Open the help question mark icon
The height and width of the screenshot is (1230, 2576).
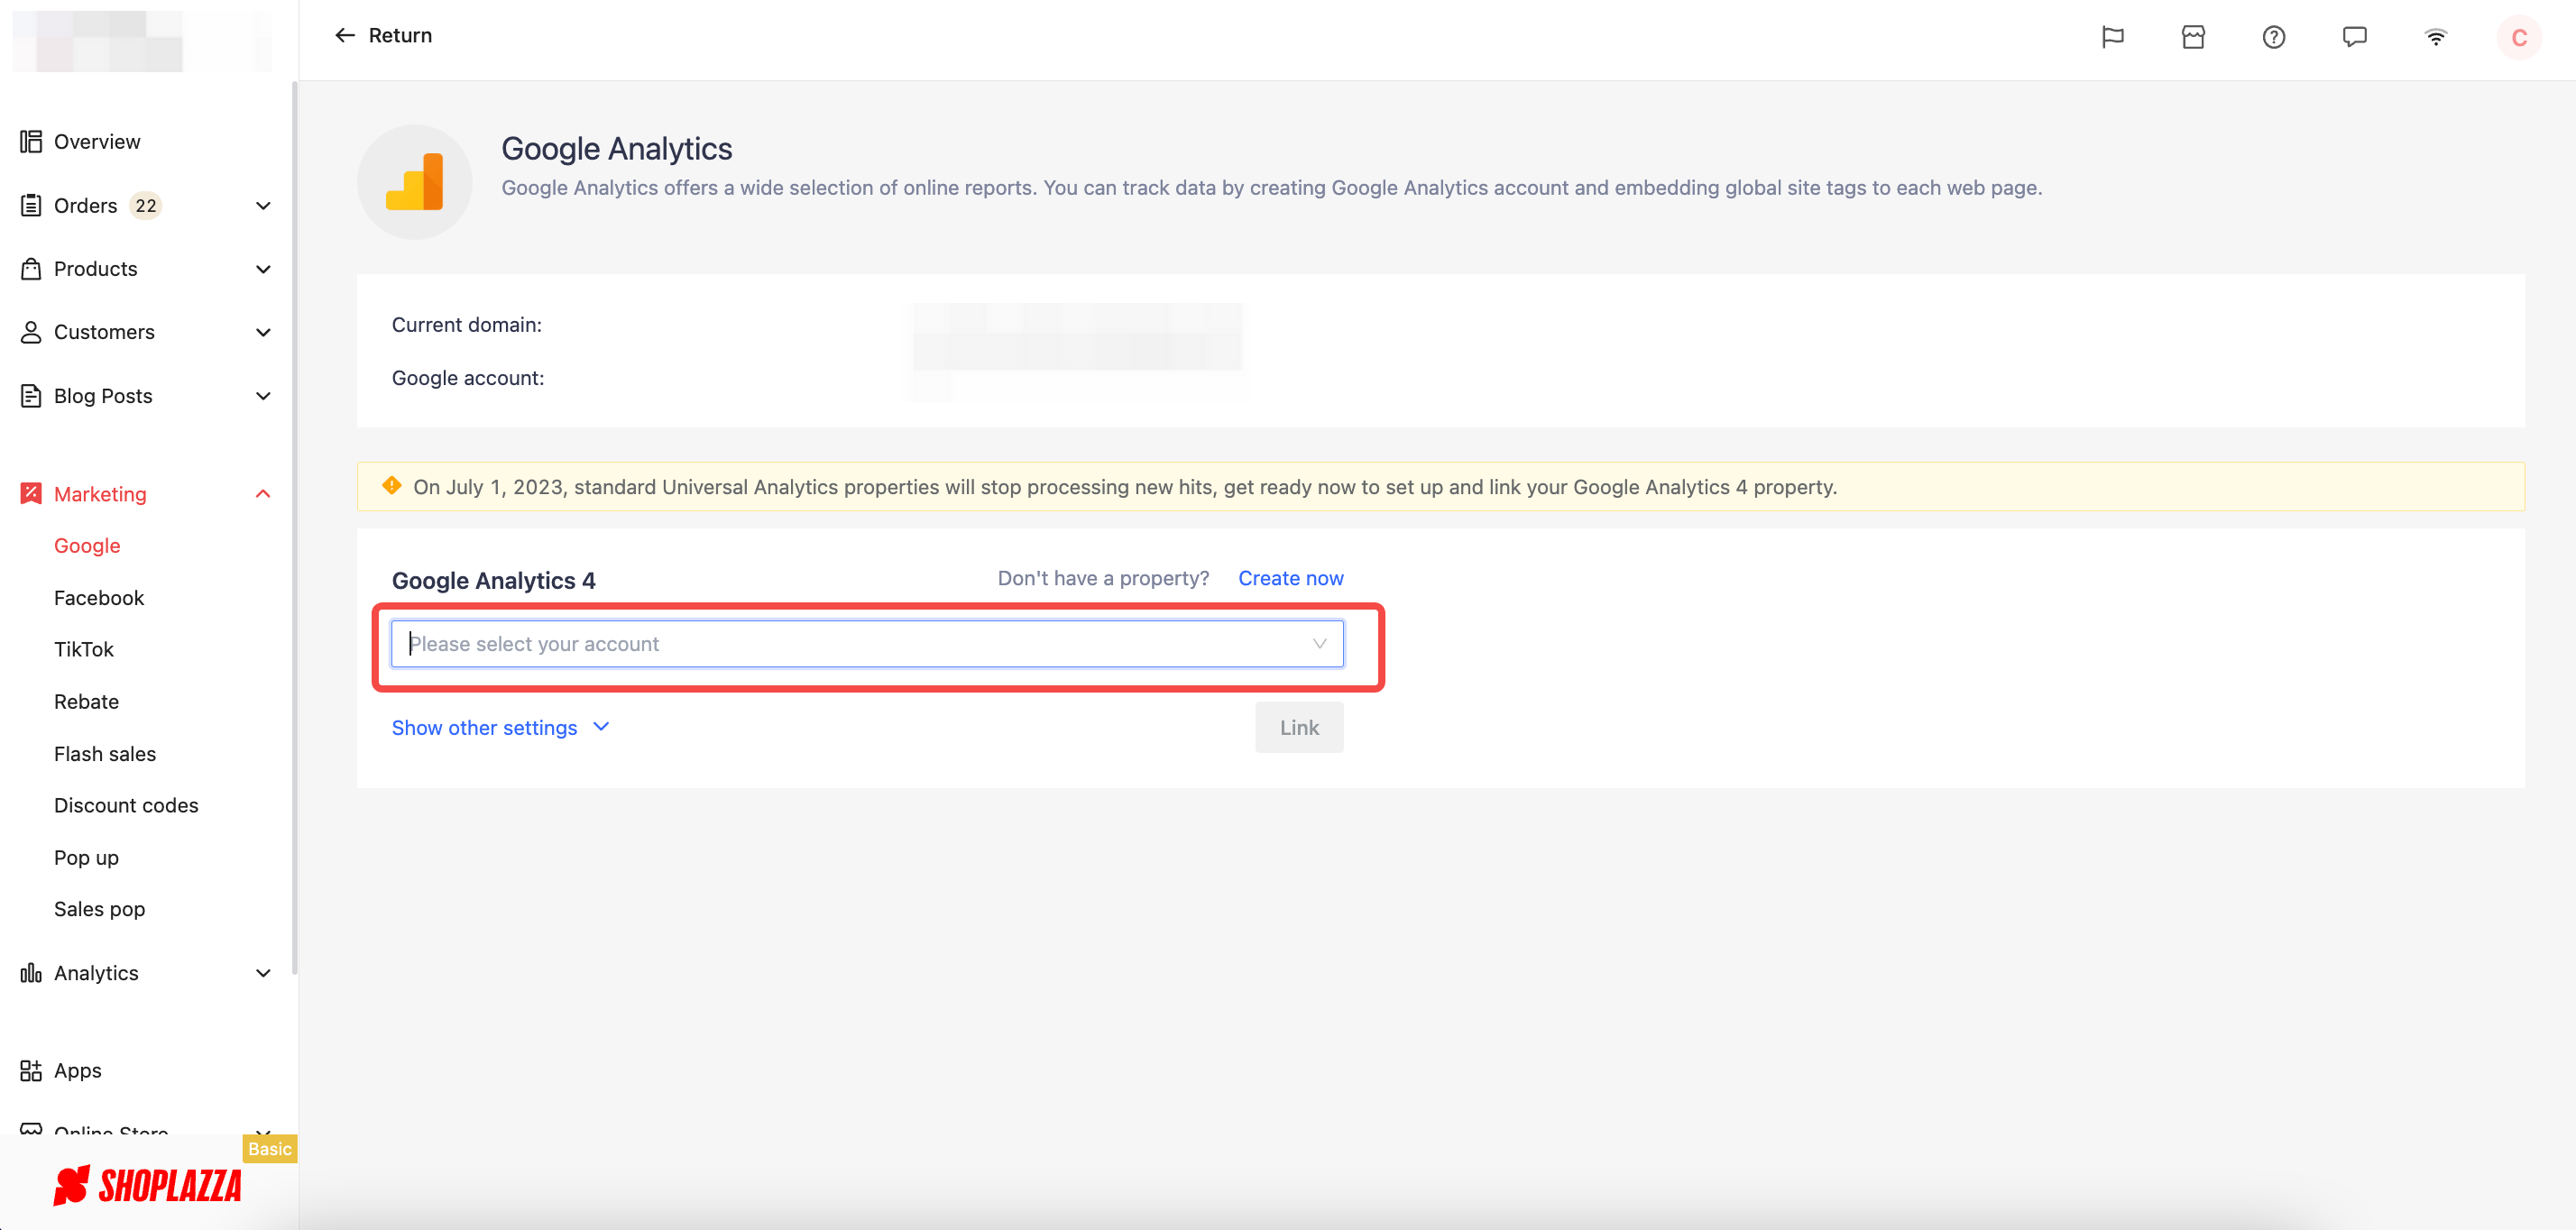[2274, 37]
